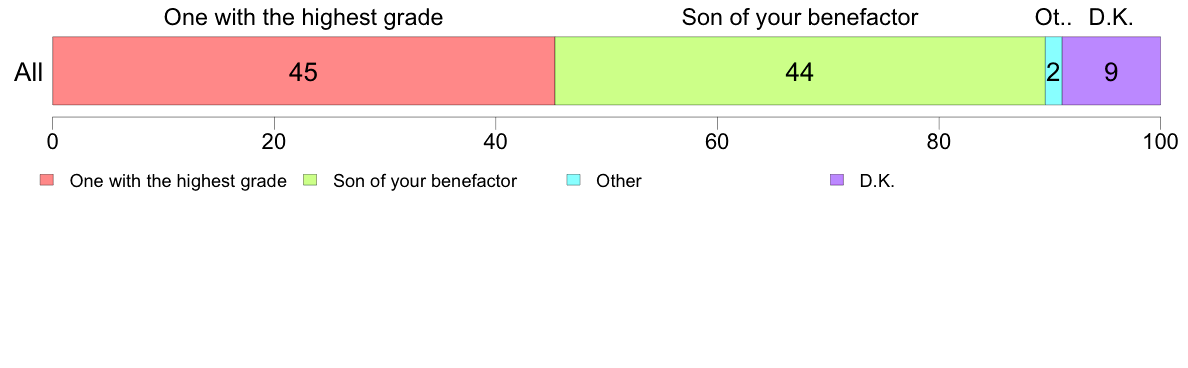Select the purple bar segment labeled 9

tap(1111, 70)
